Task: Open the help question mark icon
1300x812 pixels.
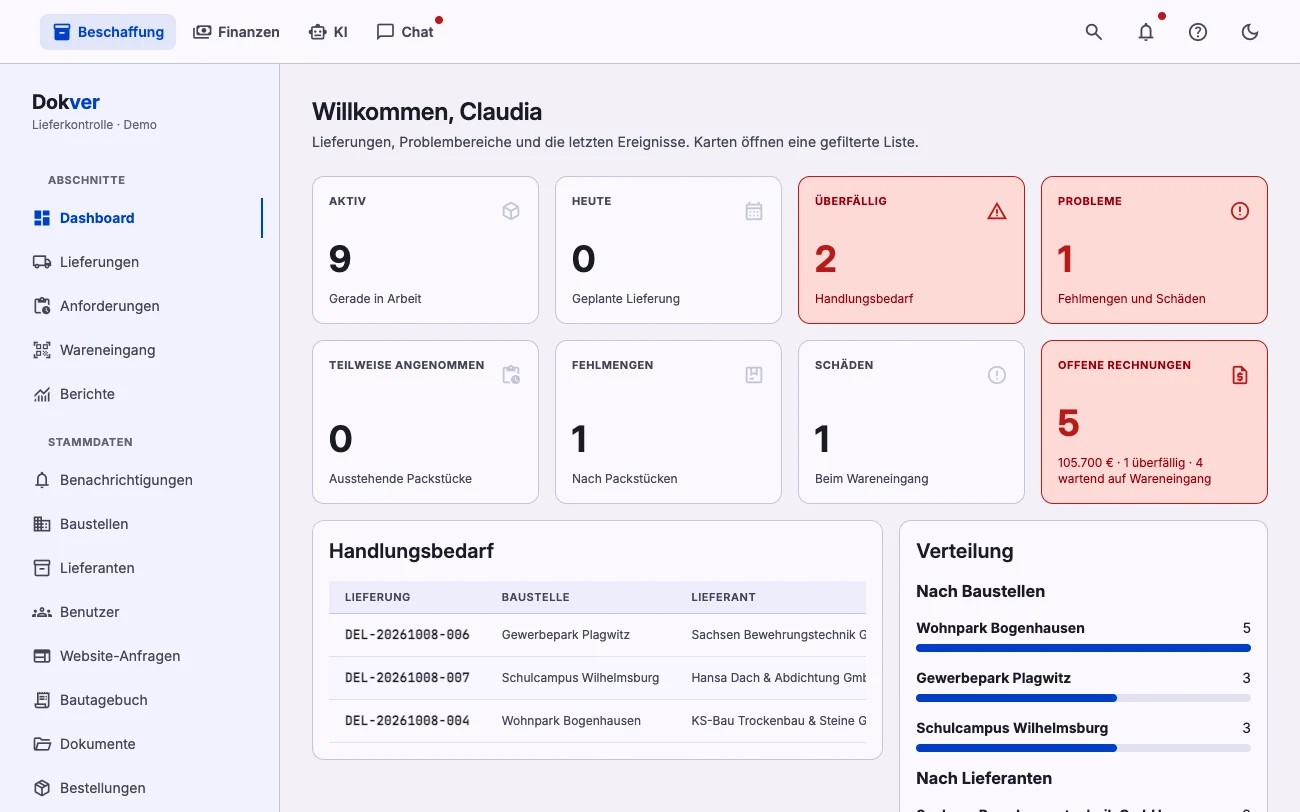Action: coord(1198,32)
